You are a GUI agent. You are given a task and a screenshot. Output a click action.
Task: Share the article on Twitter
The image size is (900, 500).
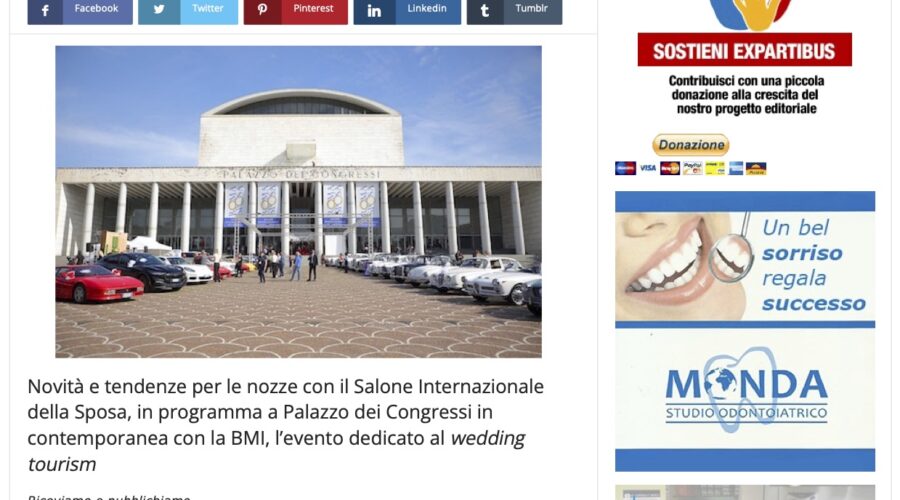(x=188, y=10)
